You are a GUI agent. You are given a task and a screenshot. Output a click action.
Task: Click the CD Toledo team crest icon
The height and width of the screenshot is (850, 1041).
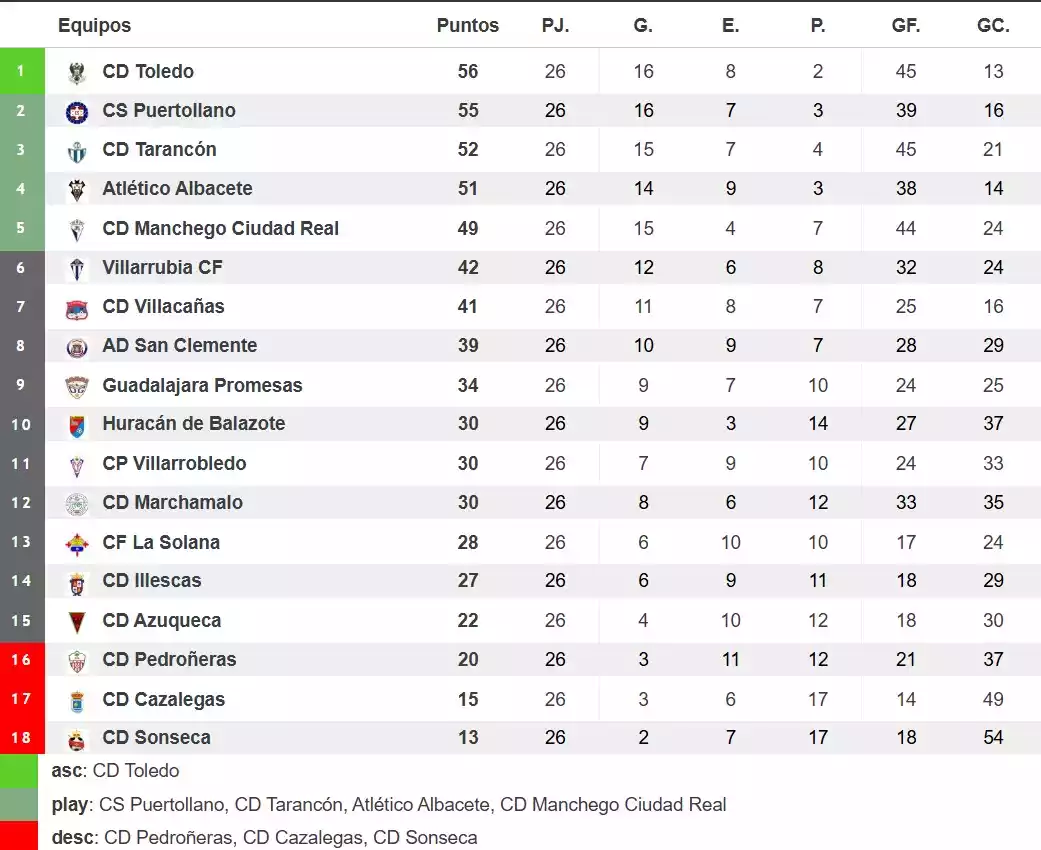(x=77, y=72)
